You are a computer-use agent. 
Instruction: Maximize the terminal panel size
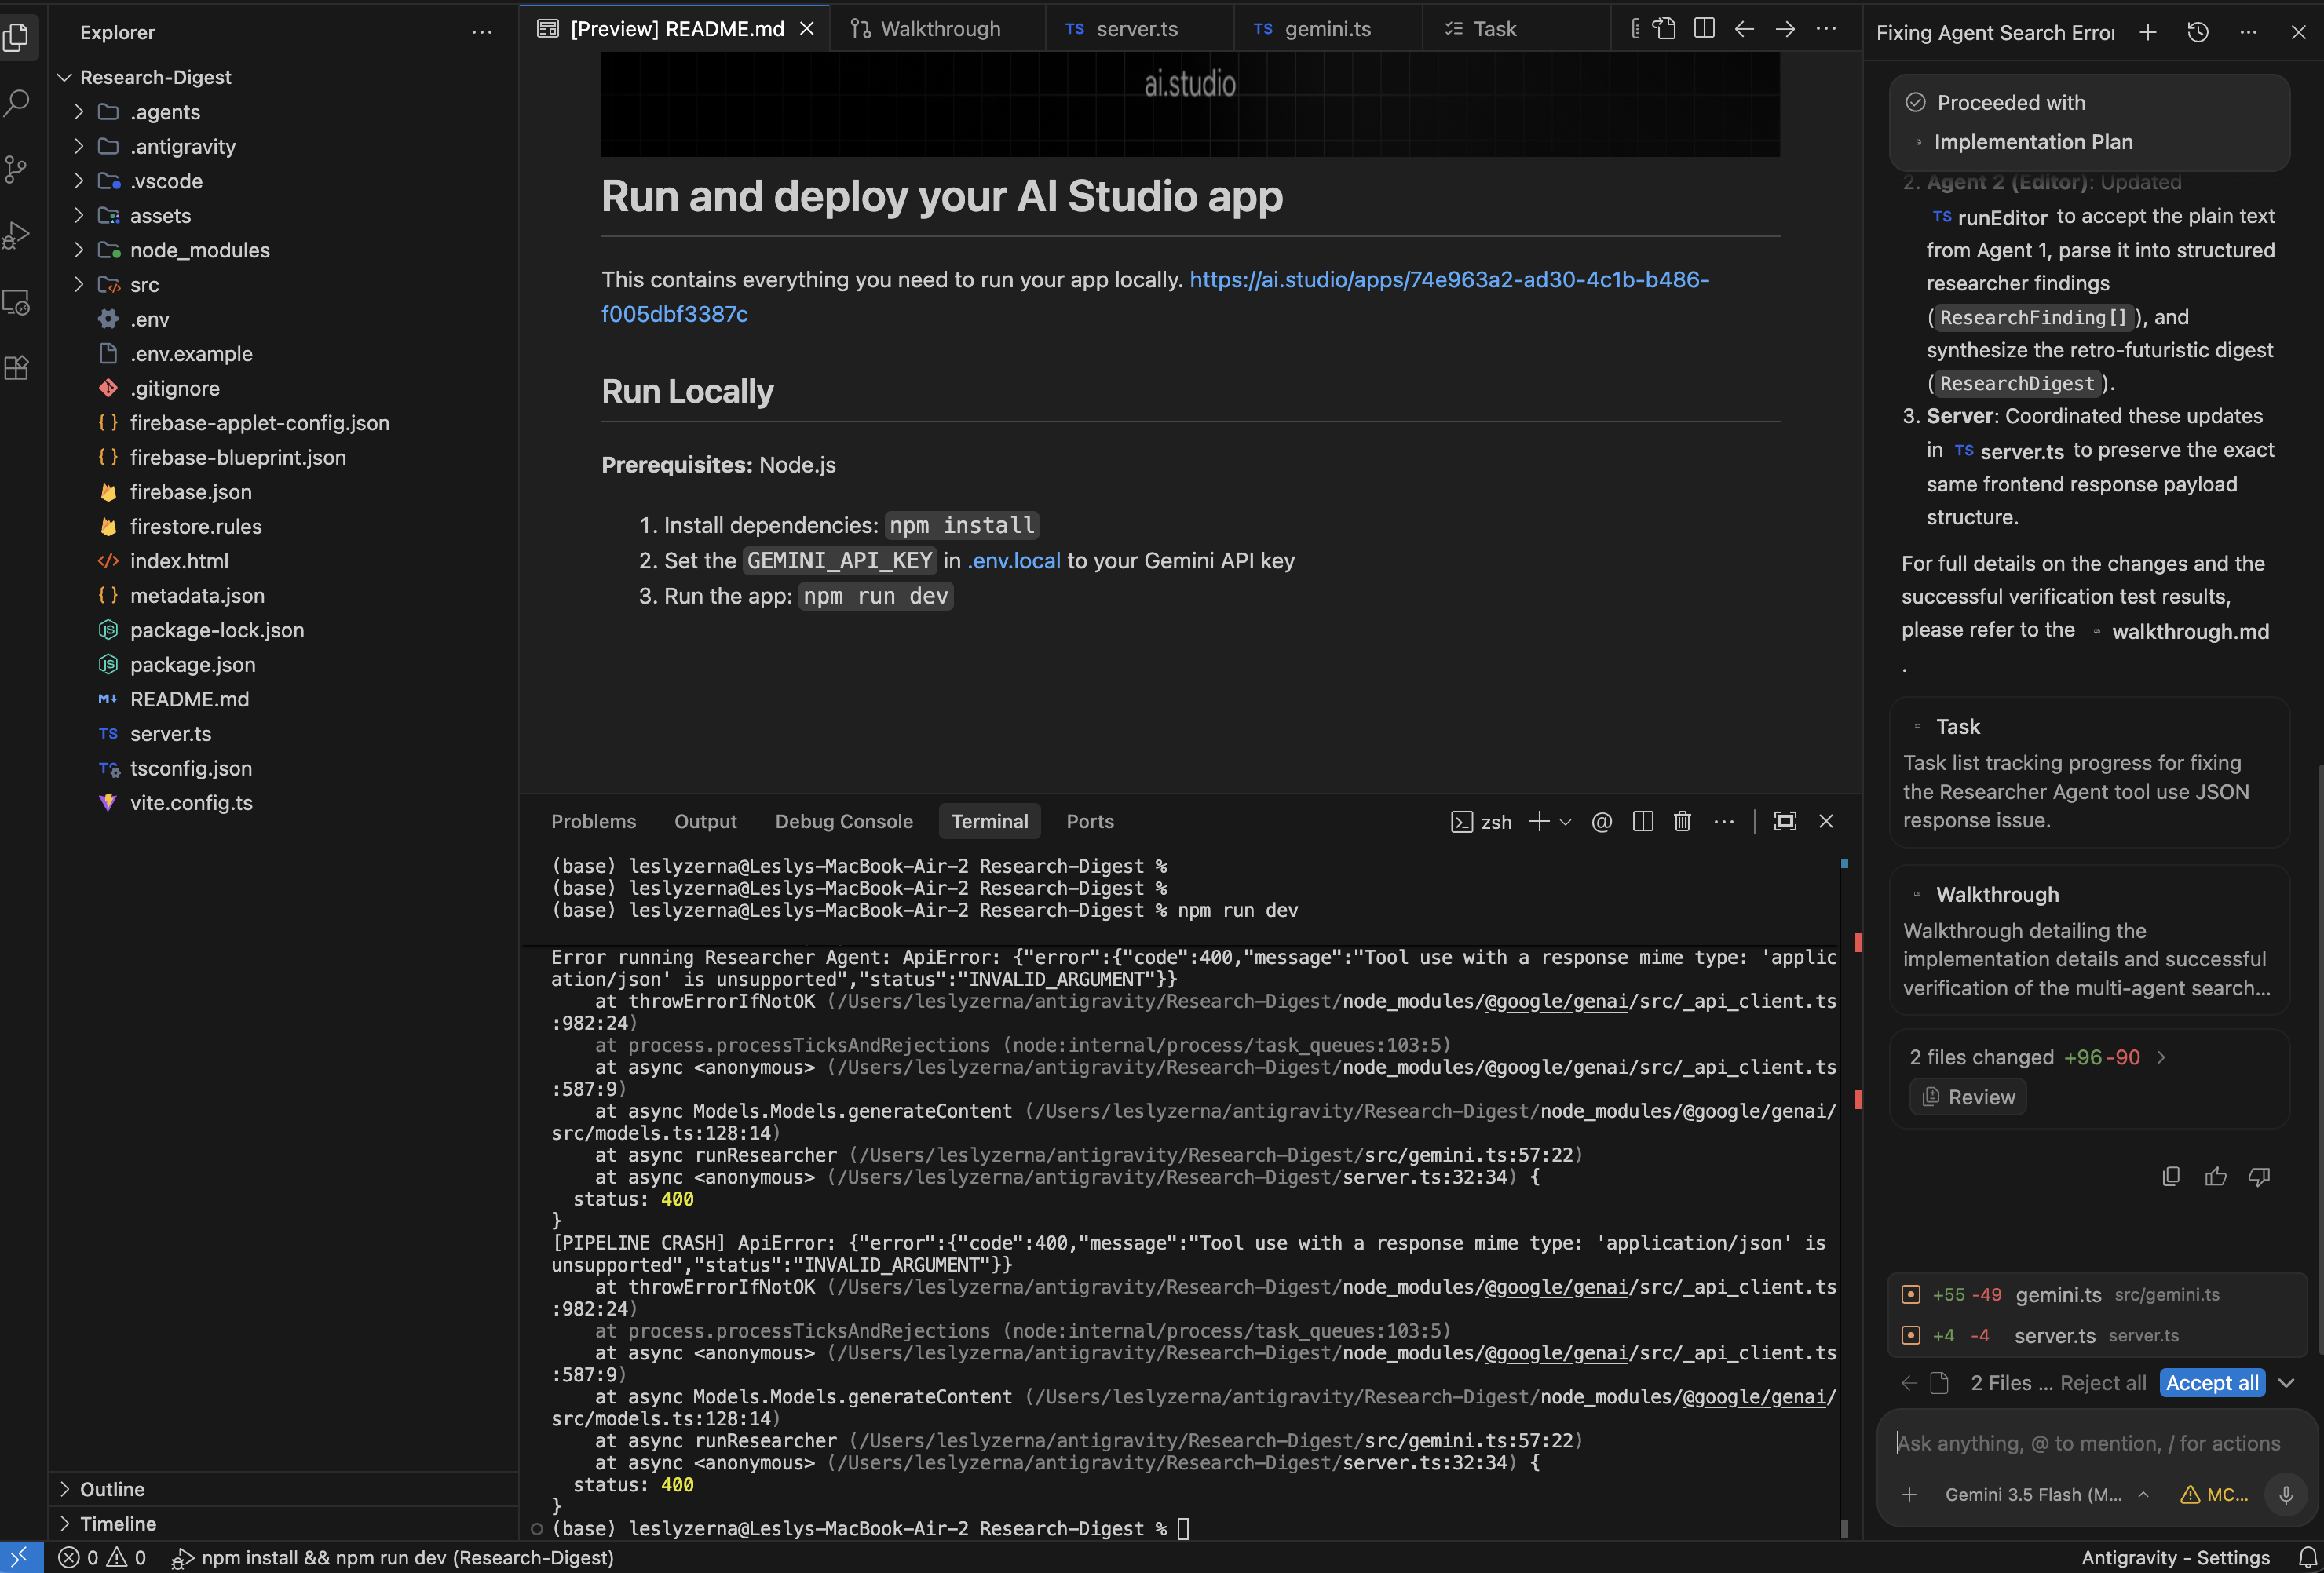(x=1785, y=821)
